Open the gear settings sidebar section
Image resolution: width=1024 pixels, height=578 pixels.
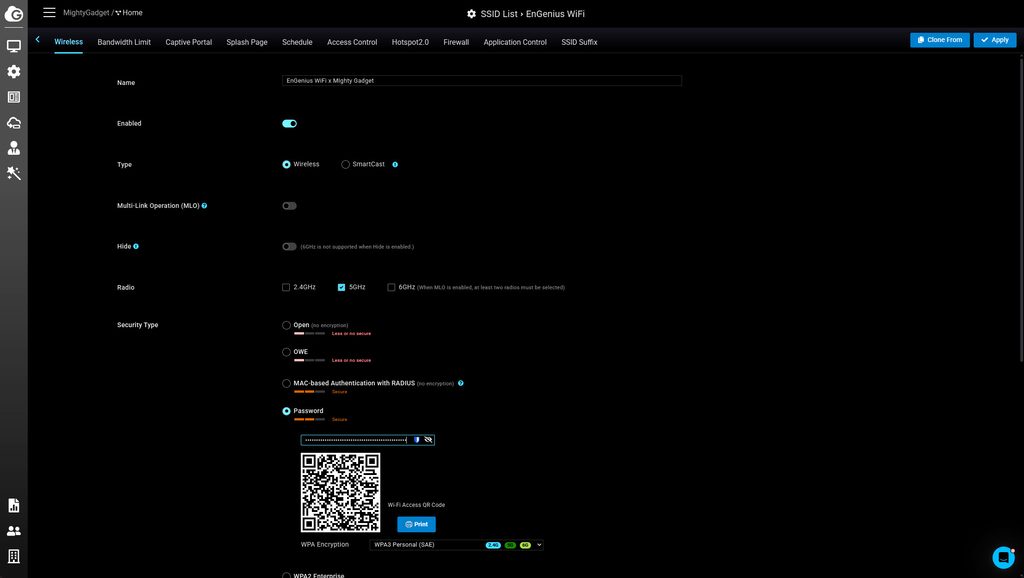(x=14, y=71)
